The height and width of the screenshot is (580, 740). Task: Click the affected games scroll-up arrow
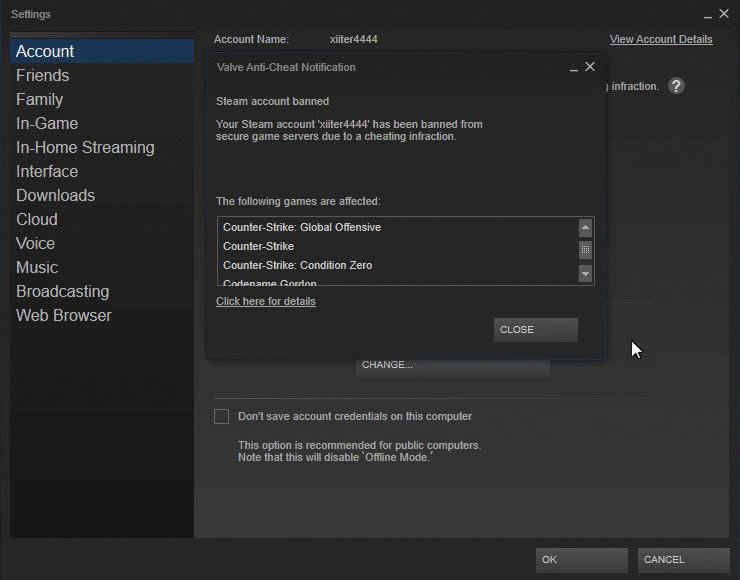585,228
